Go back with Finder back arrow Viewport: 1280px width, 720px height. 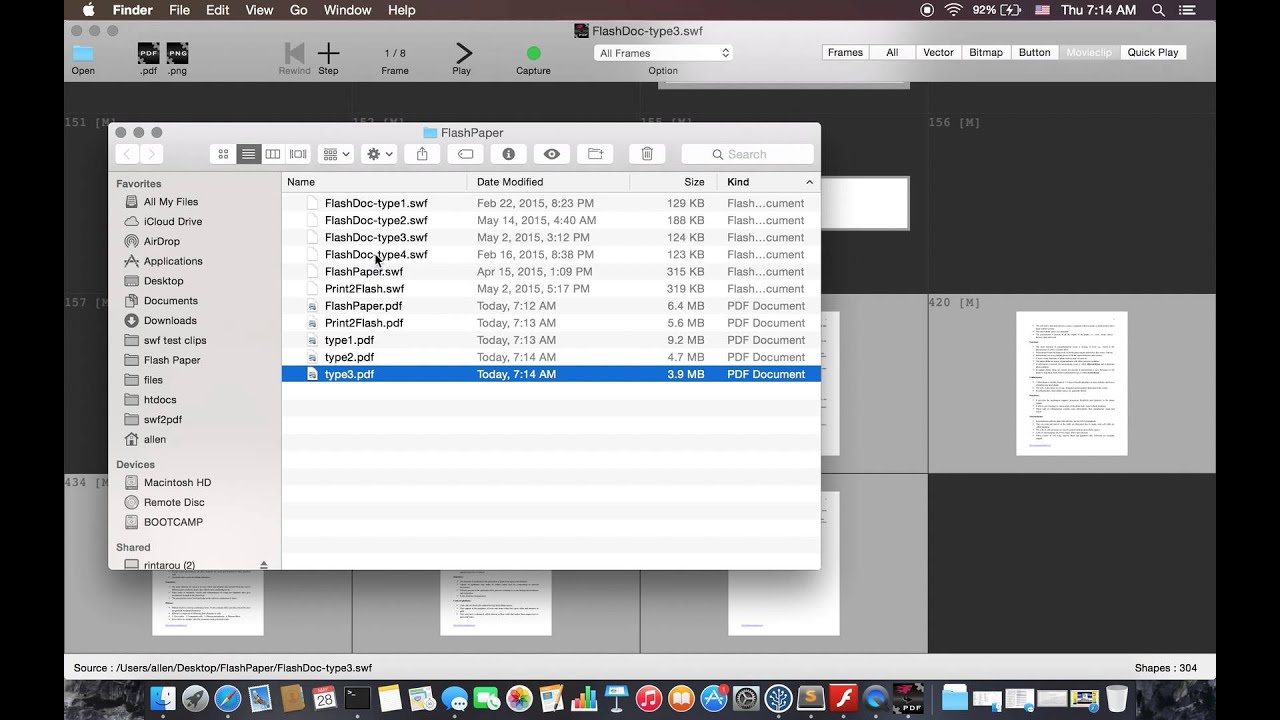127,154
